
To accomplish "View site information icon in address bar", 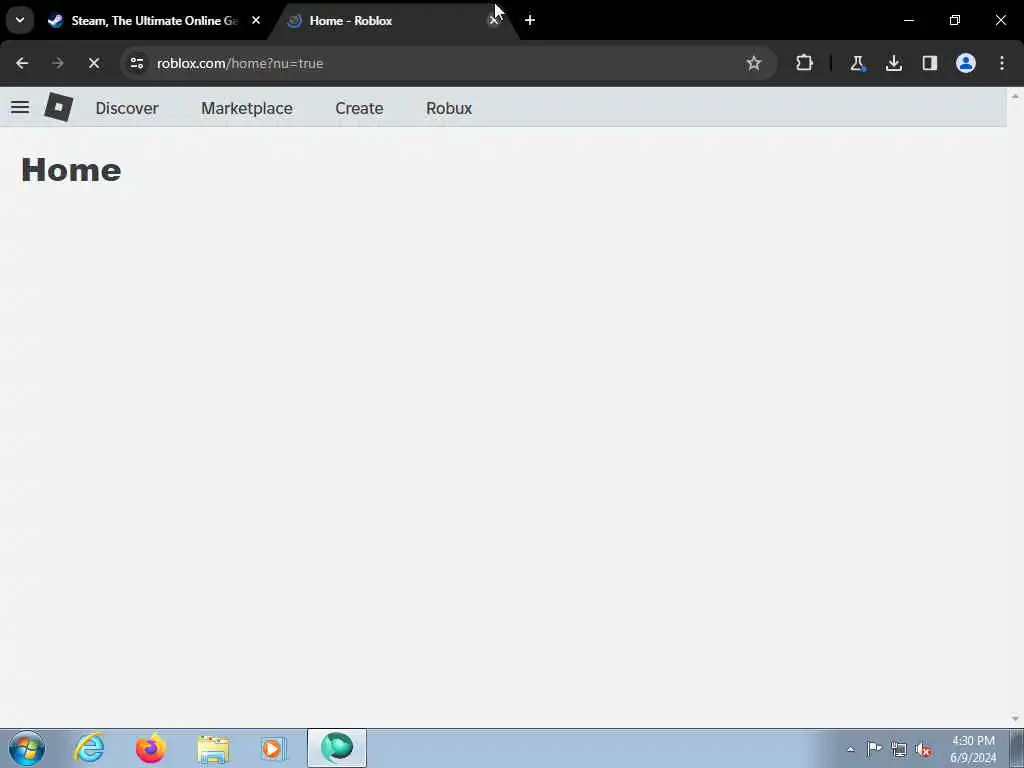I will click(x=136, y=63).
